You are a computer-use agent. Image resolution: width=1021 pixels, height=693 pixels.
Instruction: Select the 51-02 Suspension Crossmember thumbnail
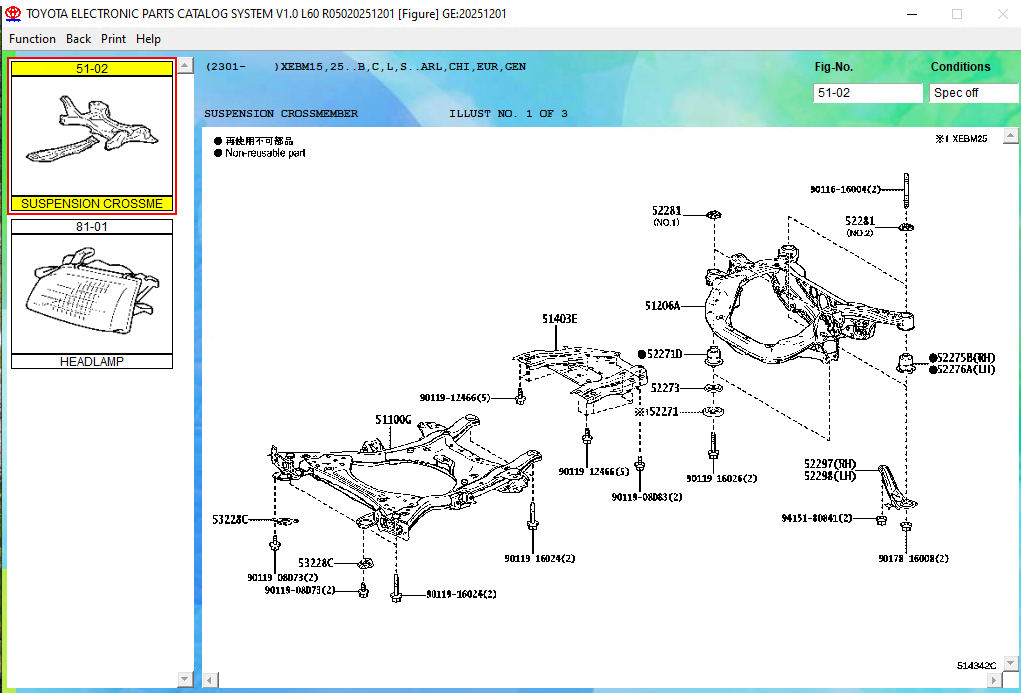(92, 136)
